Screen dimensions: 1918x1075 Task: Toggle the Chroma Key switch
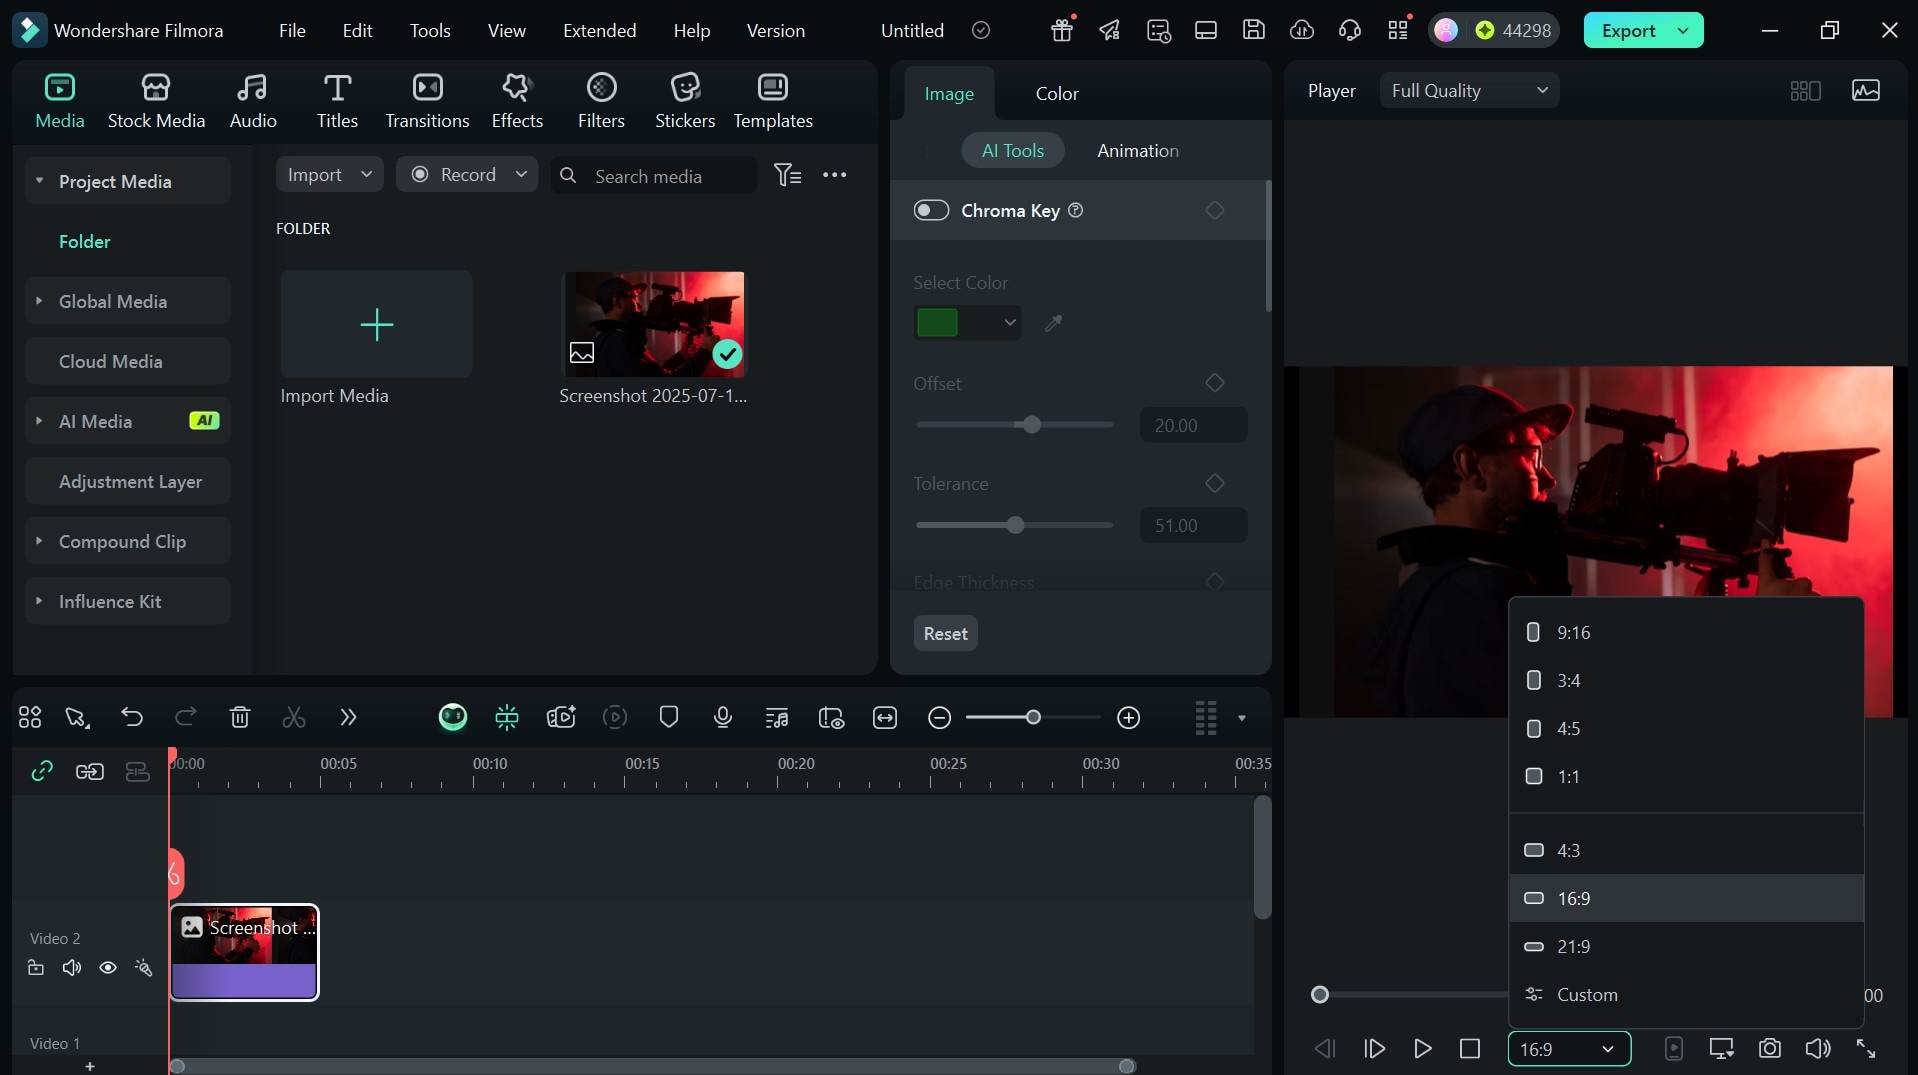click(931, 210)
